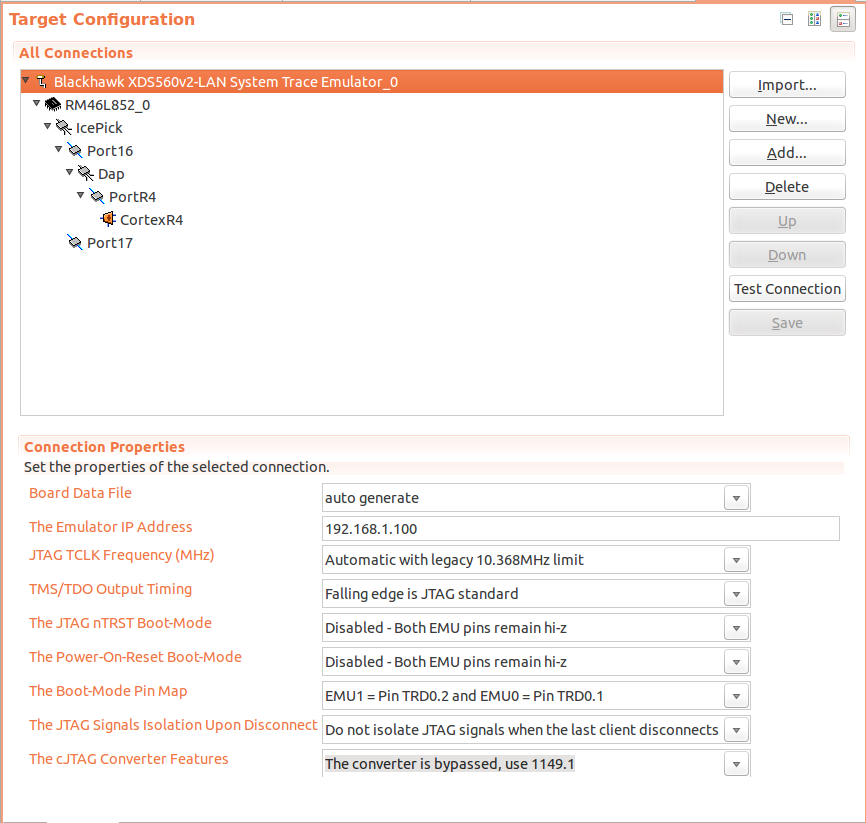Image resolution: width=866 pixels, height=823 pixels.
Task: Click the Down button
Action: click(787, 255)
